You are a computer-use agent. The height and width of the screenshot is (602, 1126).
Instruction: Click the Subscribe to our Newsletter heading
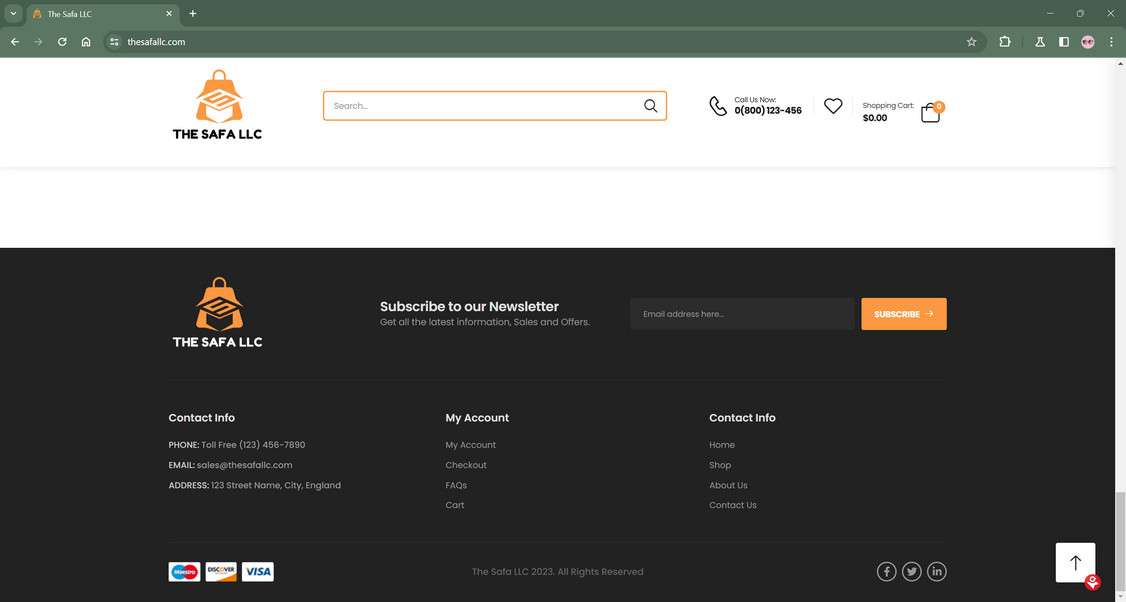pyautogui.click(x=469, y=306)
